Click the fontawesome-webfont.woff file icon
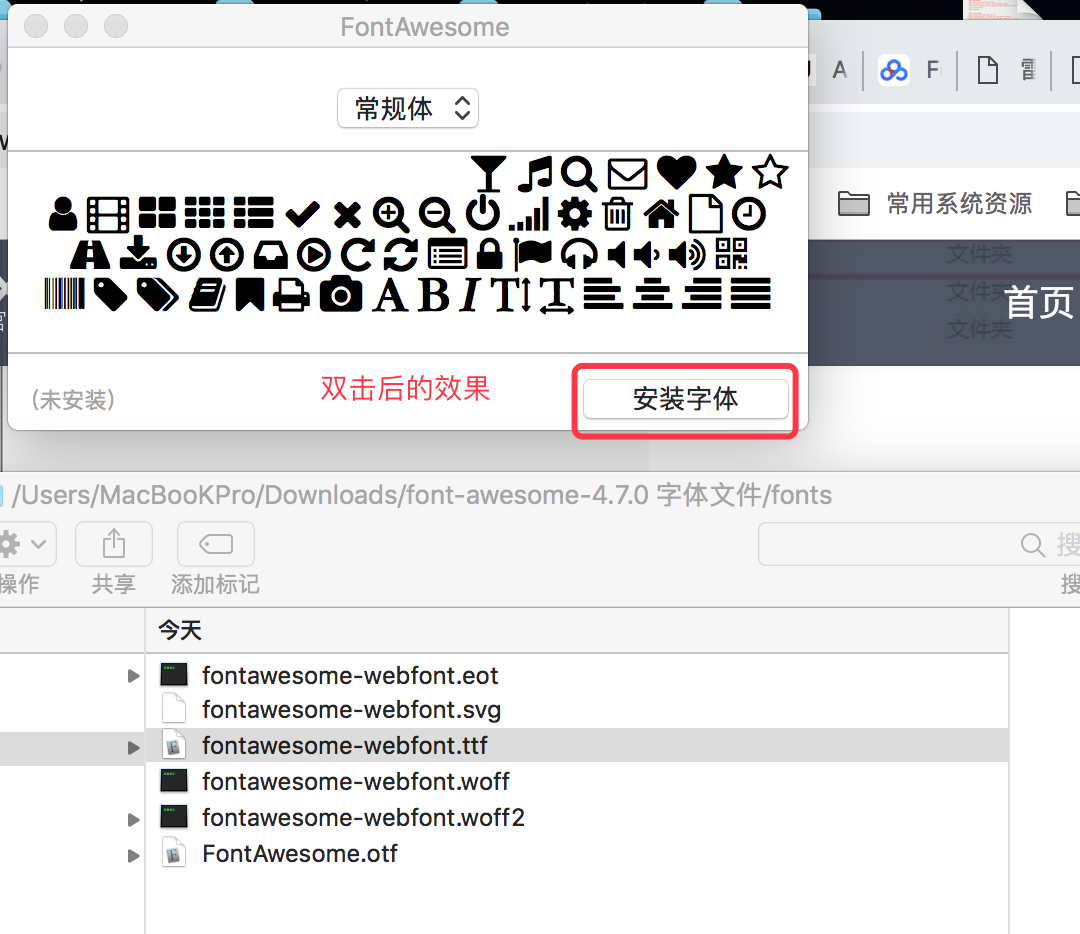The image size is (1080, 934). 174,780
